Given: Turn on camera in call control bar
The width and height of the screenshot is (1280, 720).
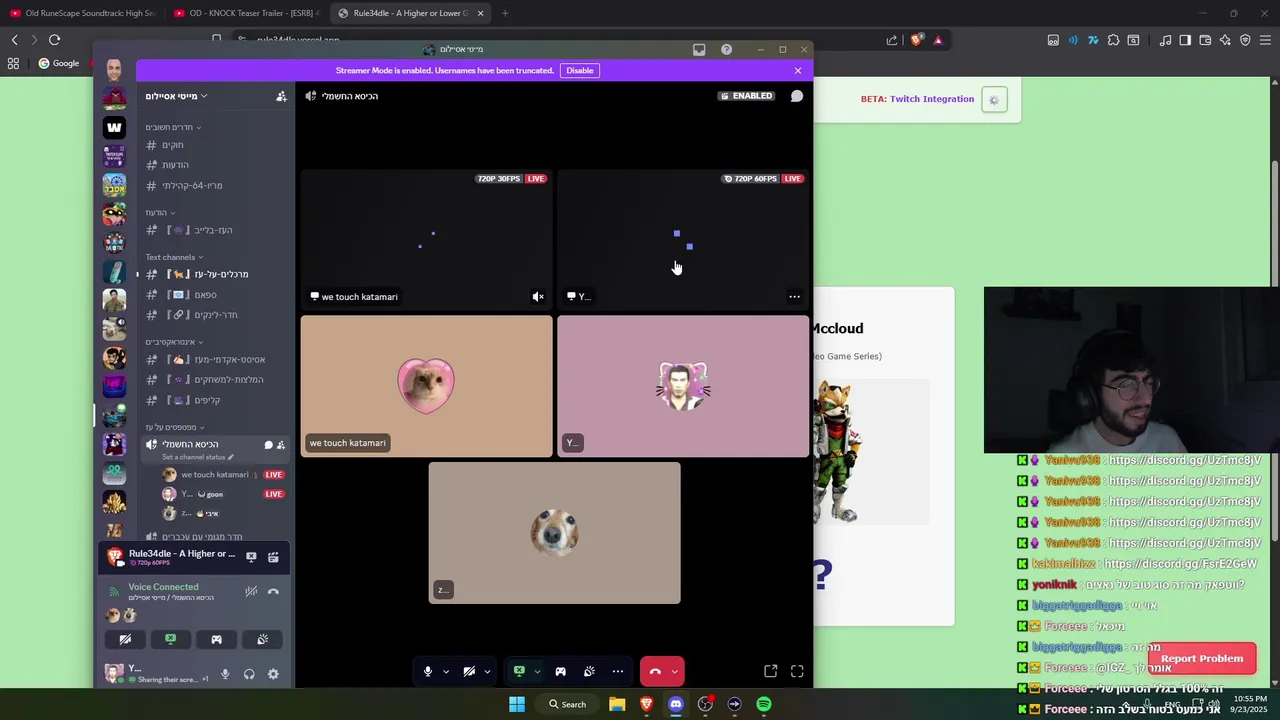Looking at the screenshot, I should click(x=469, y=671).
